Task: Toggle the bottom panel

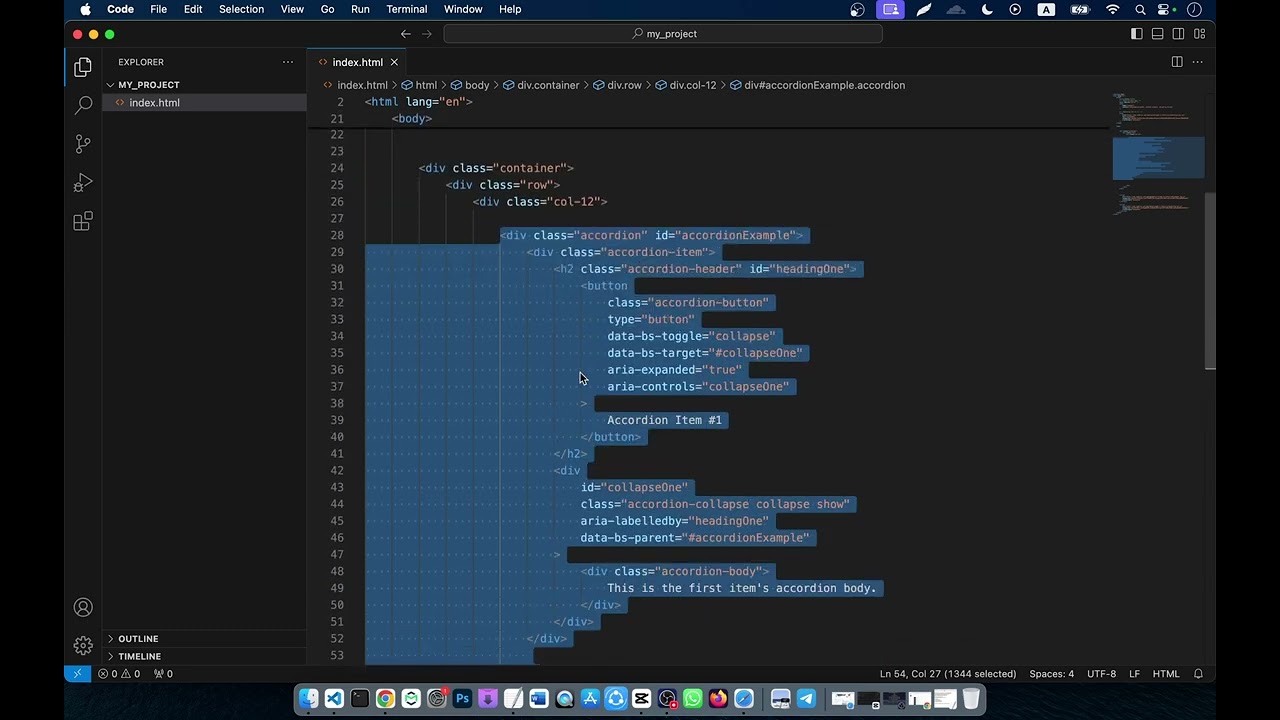Action: tap(1158, 34)
